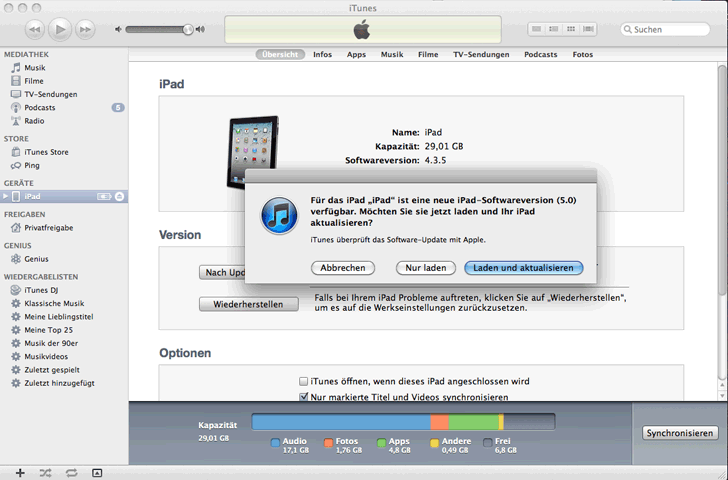
Task: Open Podcasts in the sidebar
Action: click(39, 107)
